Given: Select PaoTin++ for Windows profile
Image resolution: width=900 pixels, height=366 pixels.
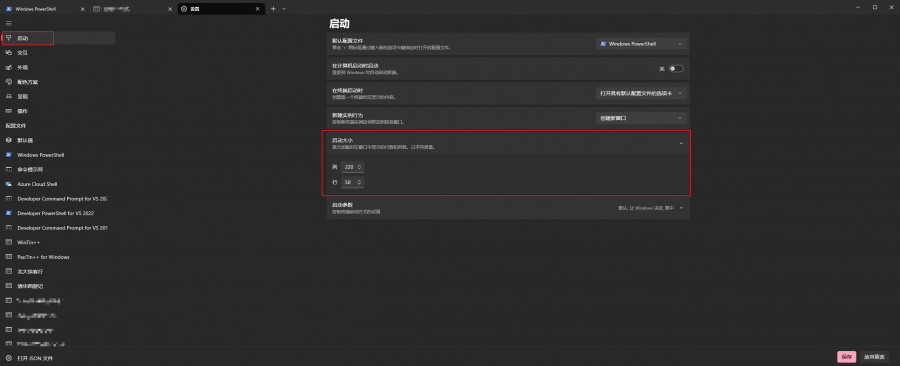Looking at the screenshot, I should point(58,257).
